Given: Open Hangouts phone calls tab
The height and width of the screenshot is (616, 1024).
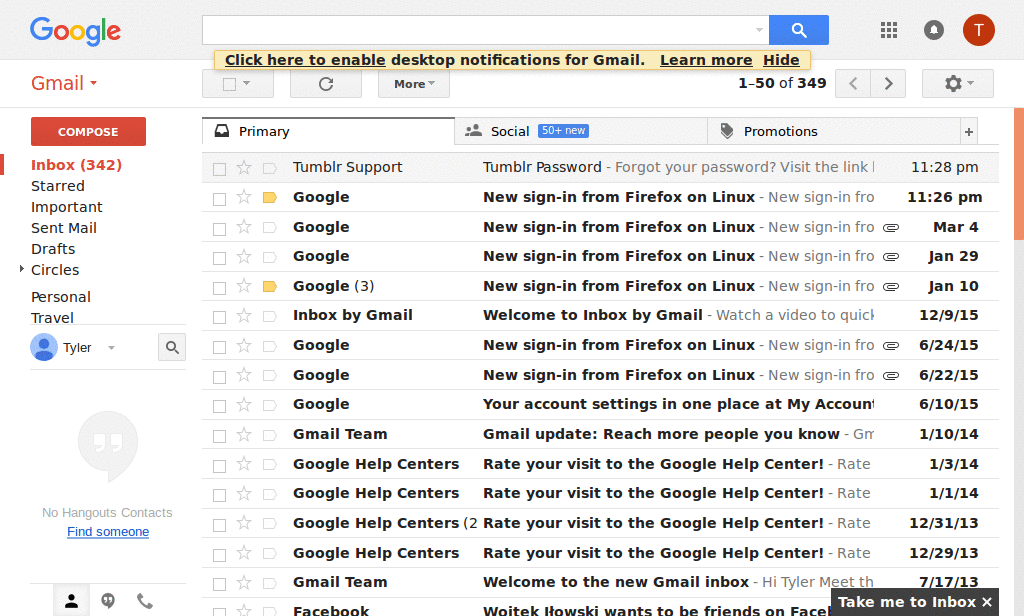Looking at the screenshot, I should pos(145,601).
